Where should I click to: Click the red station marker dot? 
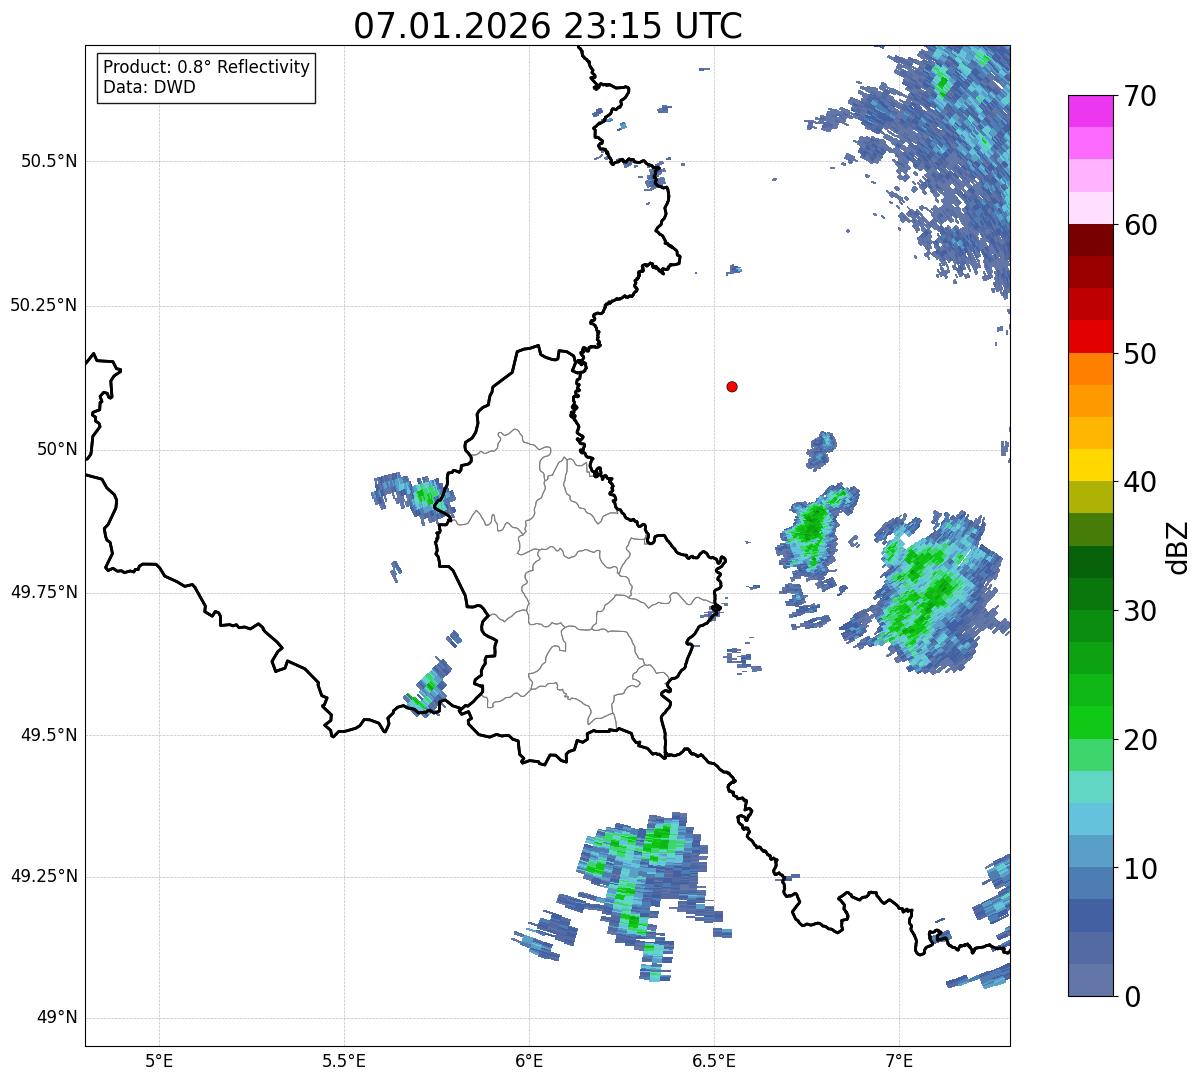[732, 386]
